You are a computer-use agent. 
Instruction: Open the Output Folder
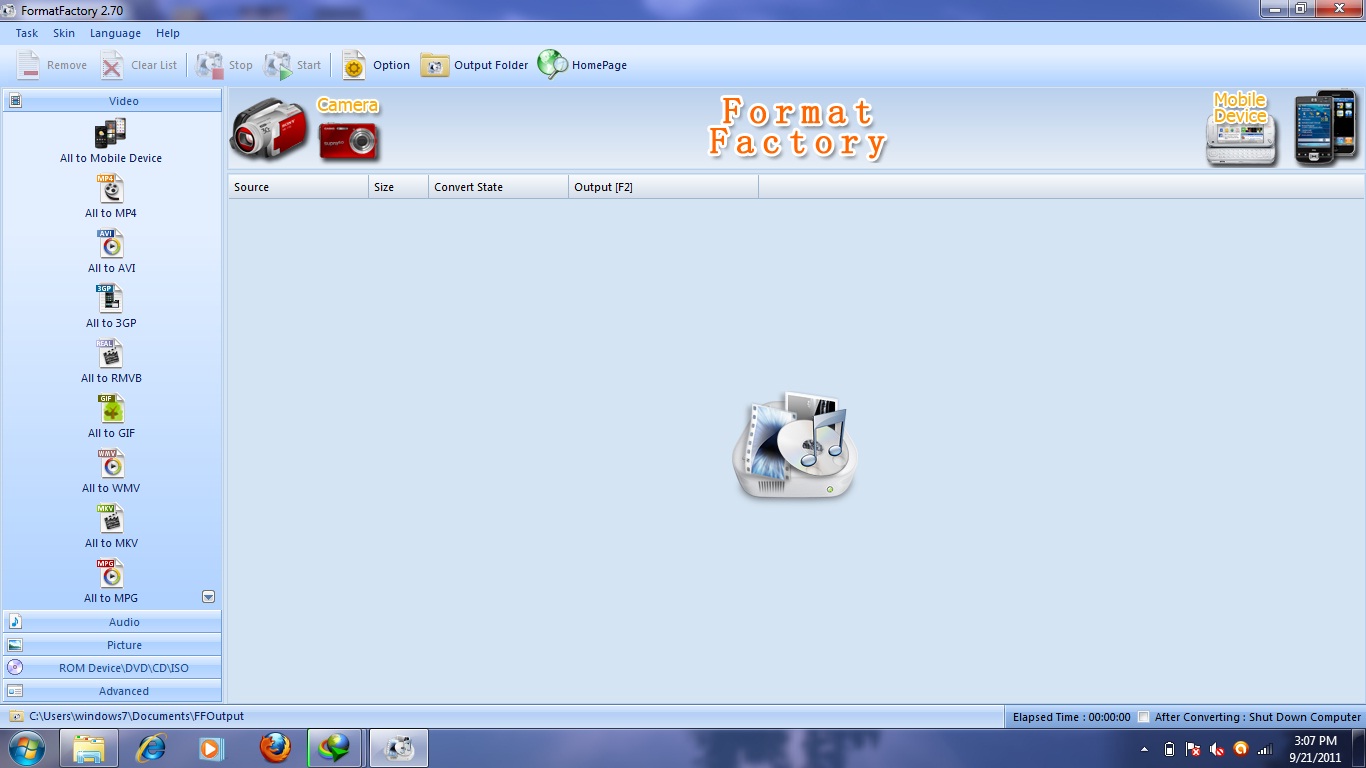478,64
